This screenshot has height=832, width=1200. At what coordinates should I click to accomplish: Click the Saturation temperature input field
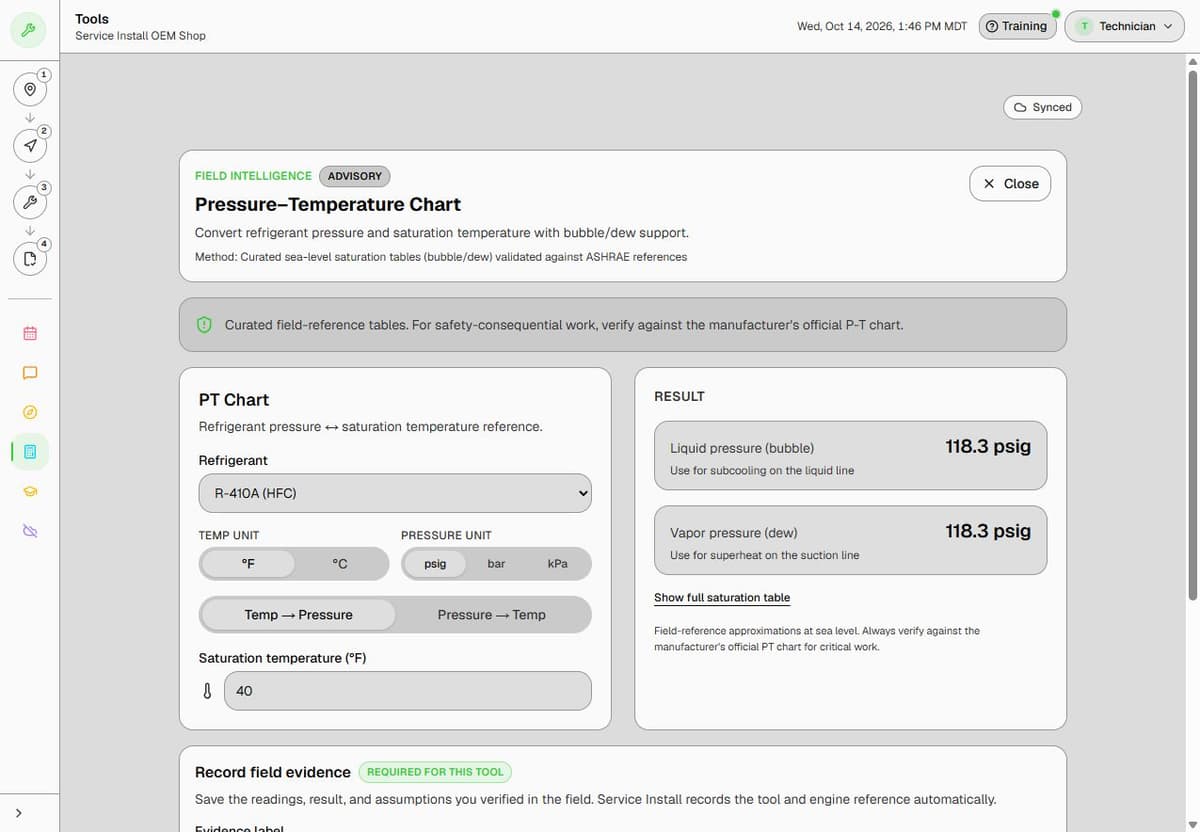(x=408, y=691)
